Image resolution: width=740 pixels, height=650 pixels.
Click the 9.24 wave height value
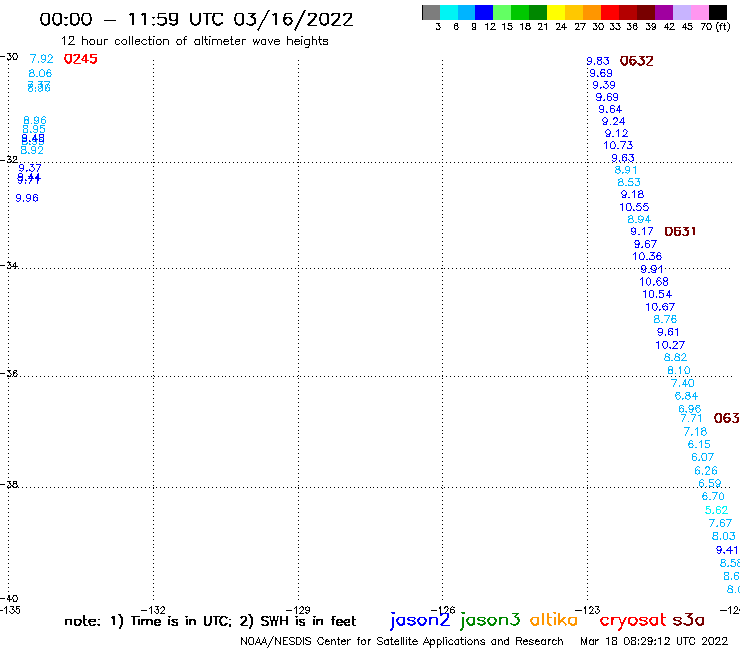click(x=613, y=121)
